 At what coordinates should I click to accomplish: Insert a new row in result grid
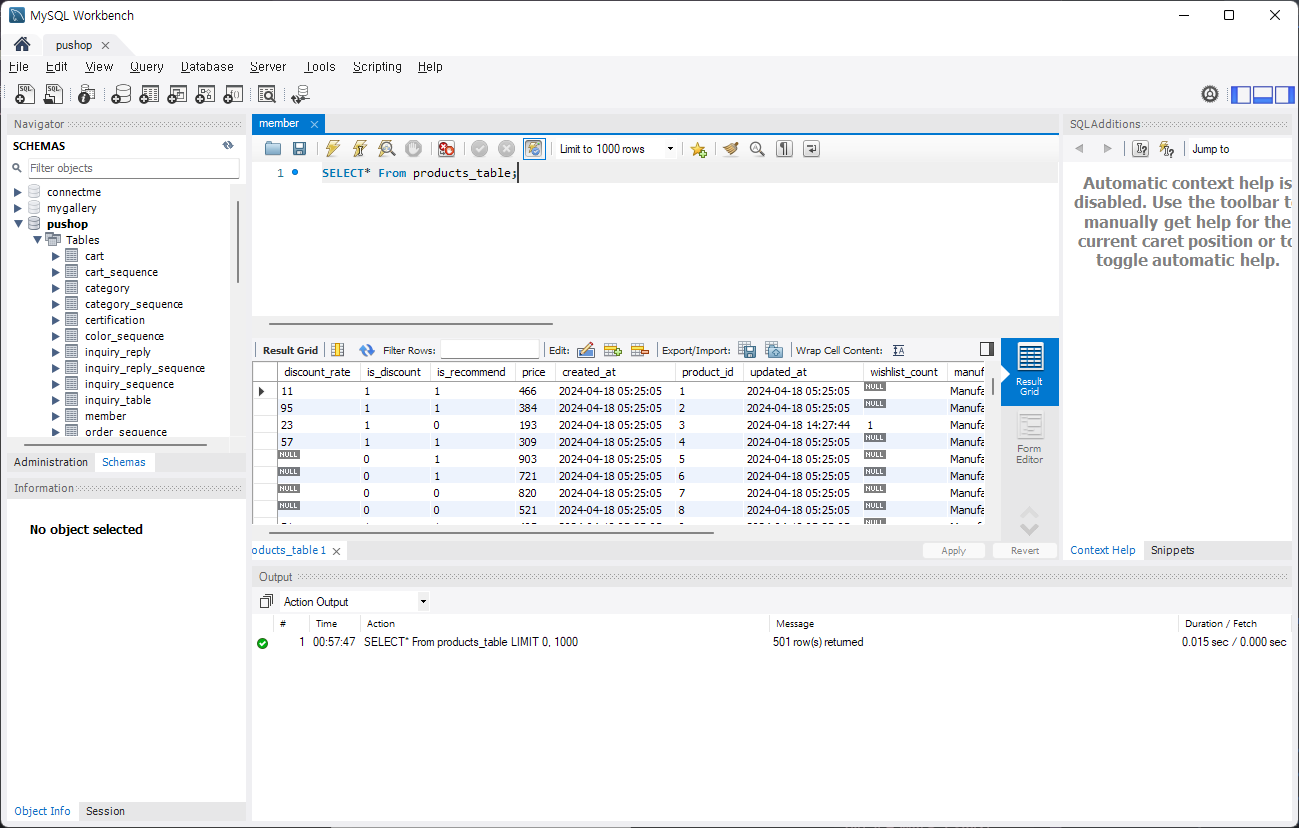(x=613, y=350)
